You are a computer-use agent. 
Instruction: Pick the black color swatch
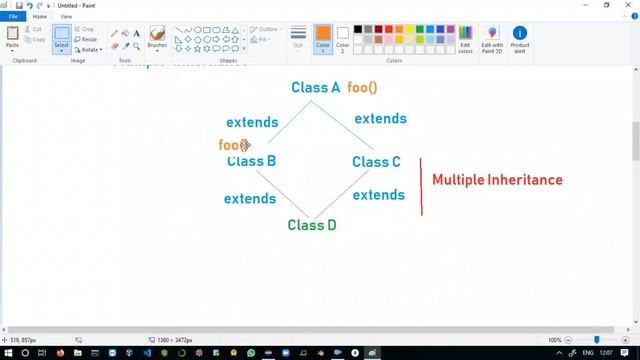[358, 29]
